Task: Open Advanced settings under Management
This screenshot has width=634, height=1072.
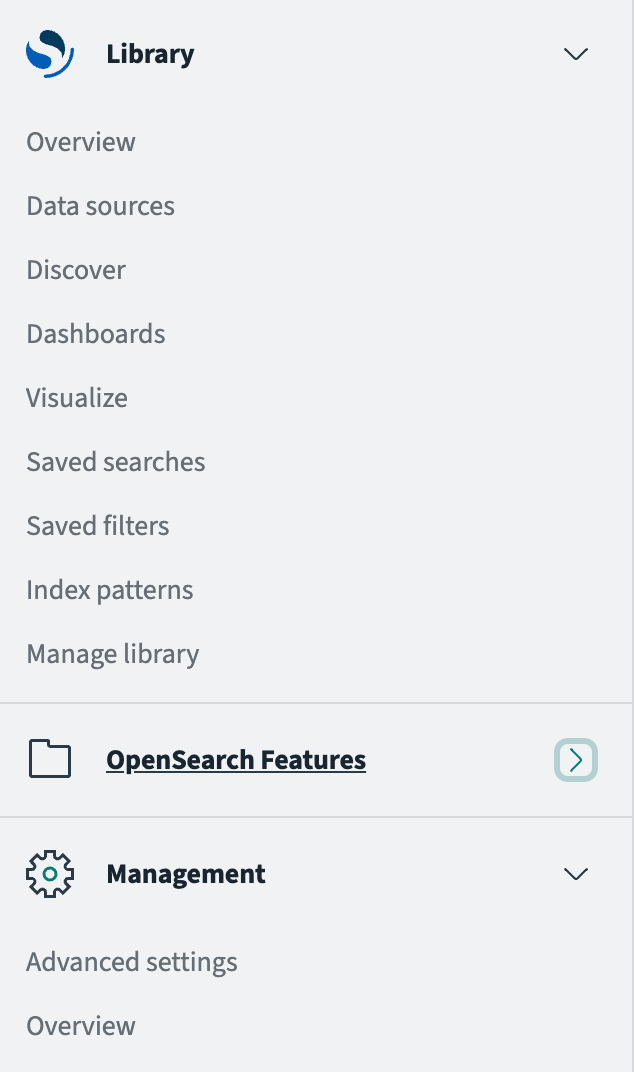Action: (x=131, y=961)
